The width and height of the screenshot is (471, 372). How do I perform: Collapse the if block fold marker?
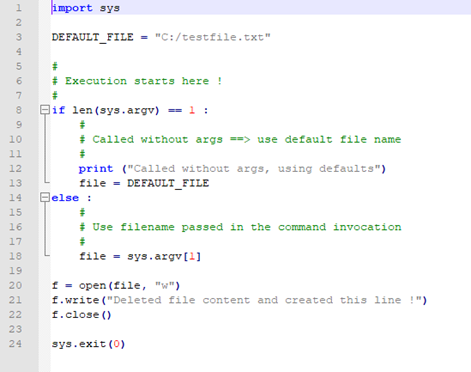click(x=44, y=110)
